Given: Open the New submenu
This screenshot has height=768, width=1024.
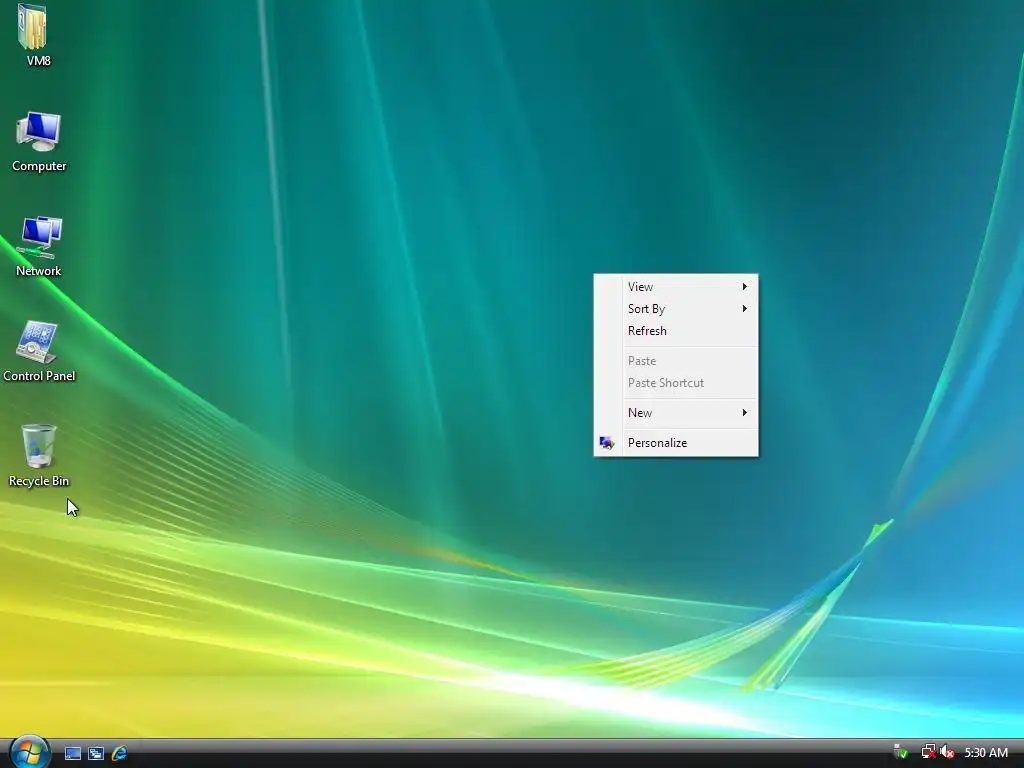Looking at the screenshot, I should 676,413.
